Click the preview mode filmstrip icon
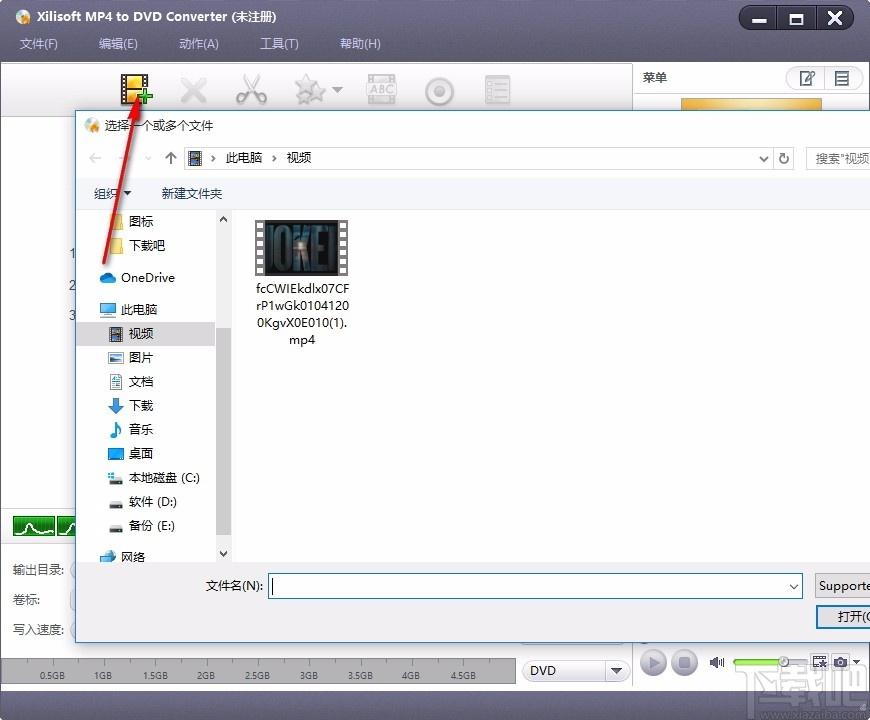Image resolution: width=870 pixels, height=720 pixels. click(x=820, y=662)
